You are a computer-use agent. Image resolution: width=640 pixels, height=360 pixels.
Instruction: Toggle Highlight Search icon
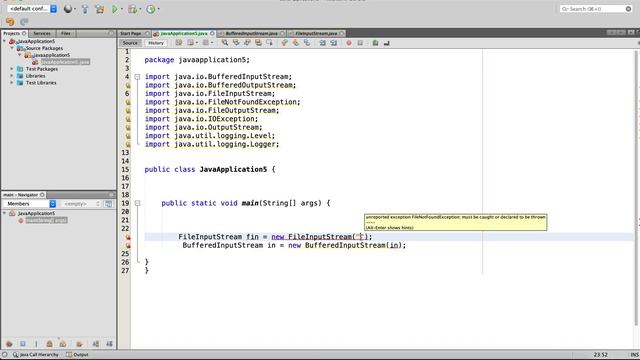pyautogui.click(x=258, y=43)
